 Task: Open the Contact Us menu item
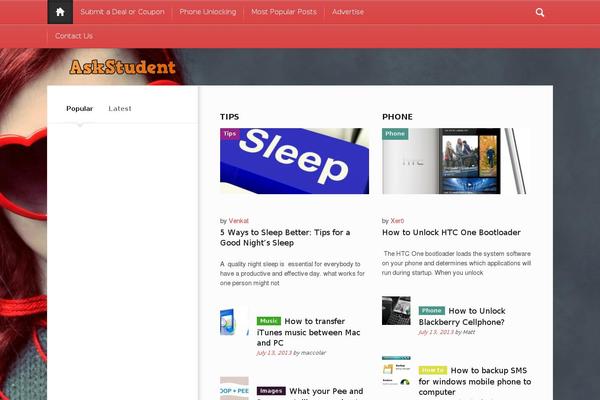point(73,36)
